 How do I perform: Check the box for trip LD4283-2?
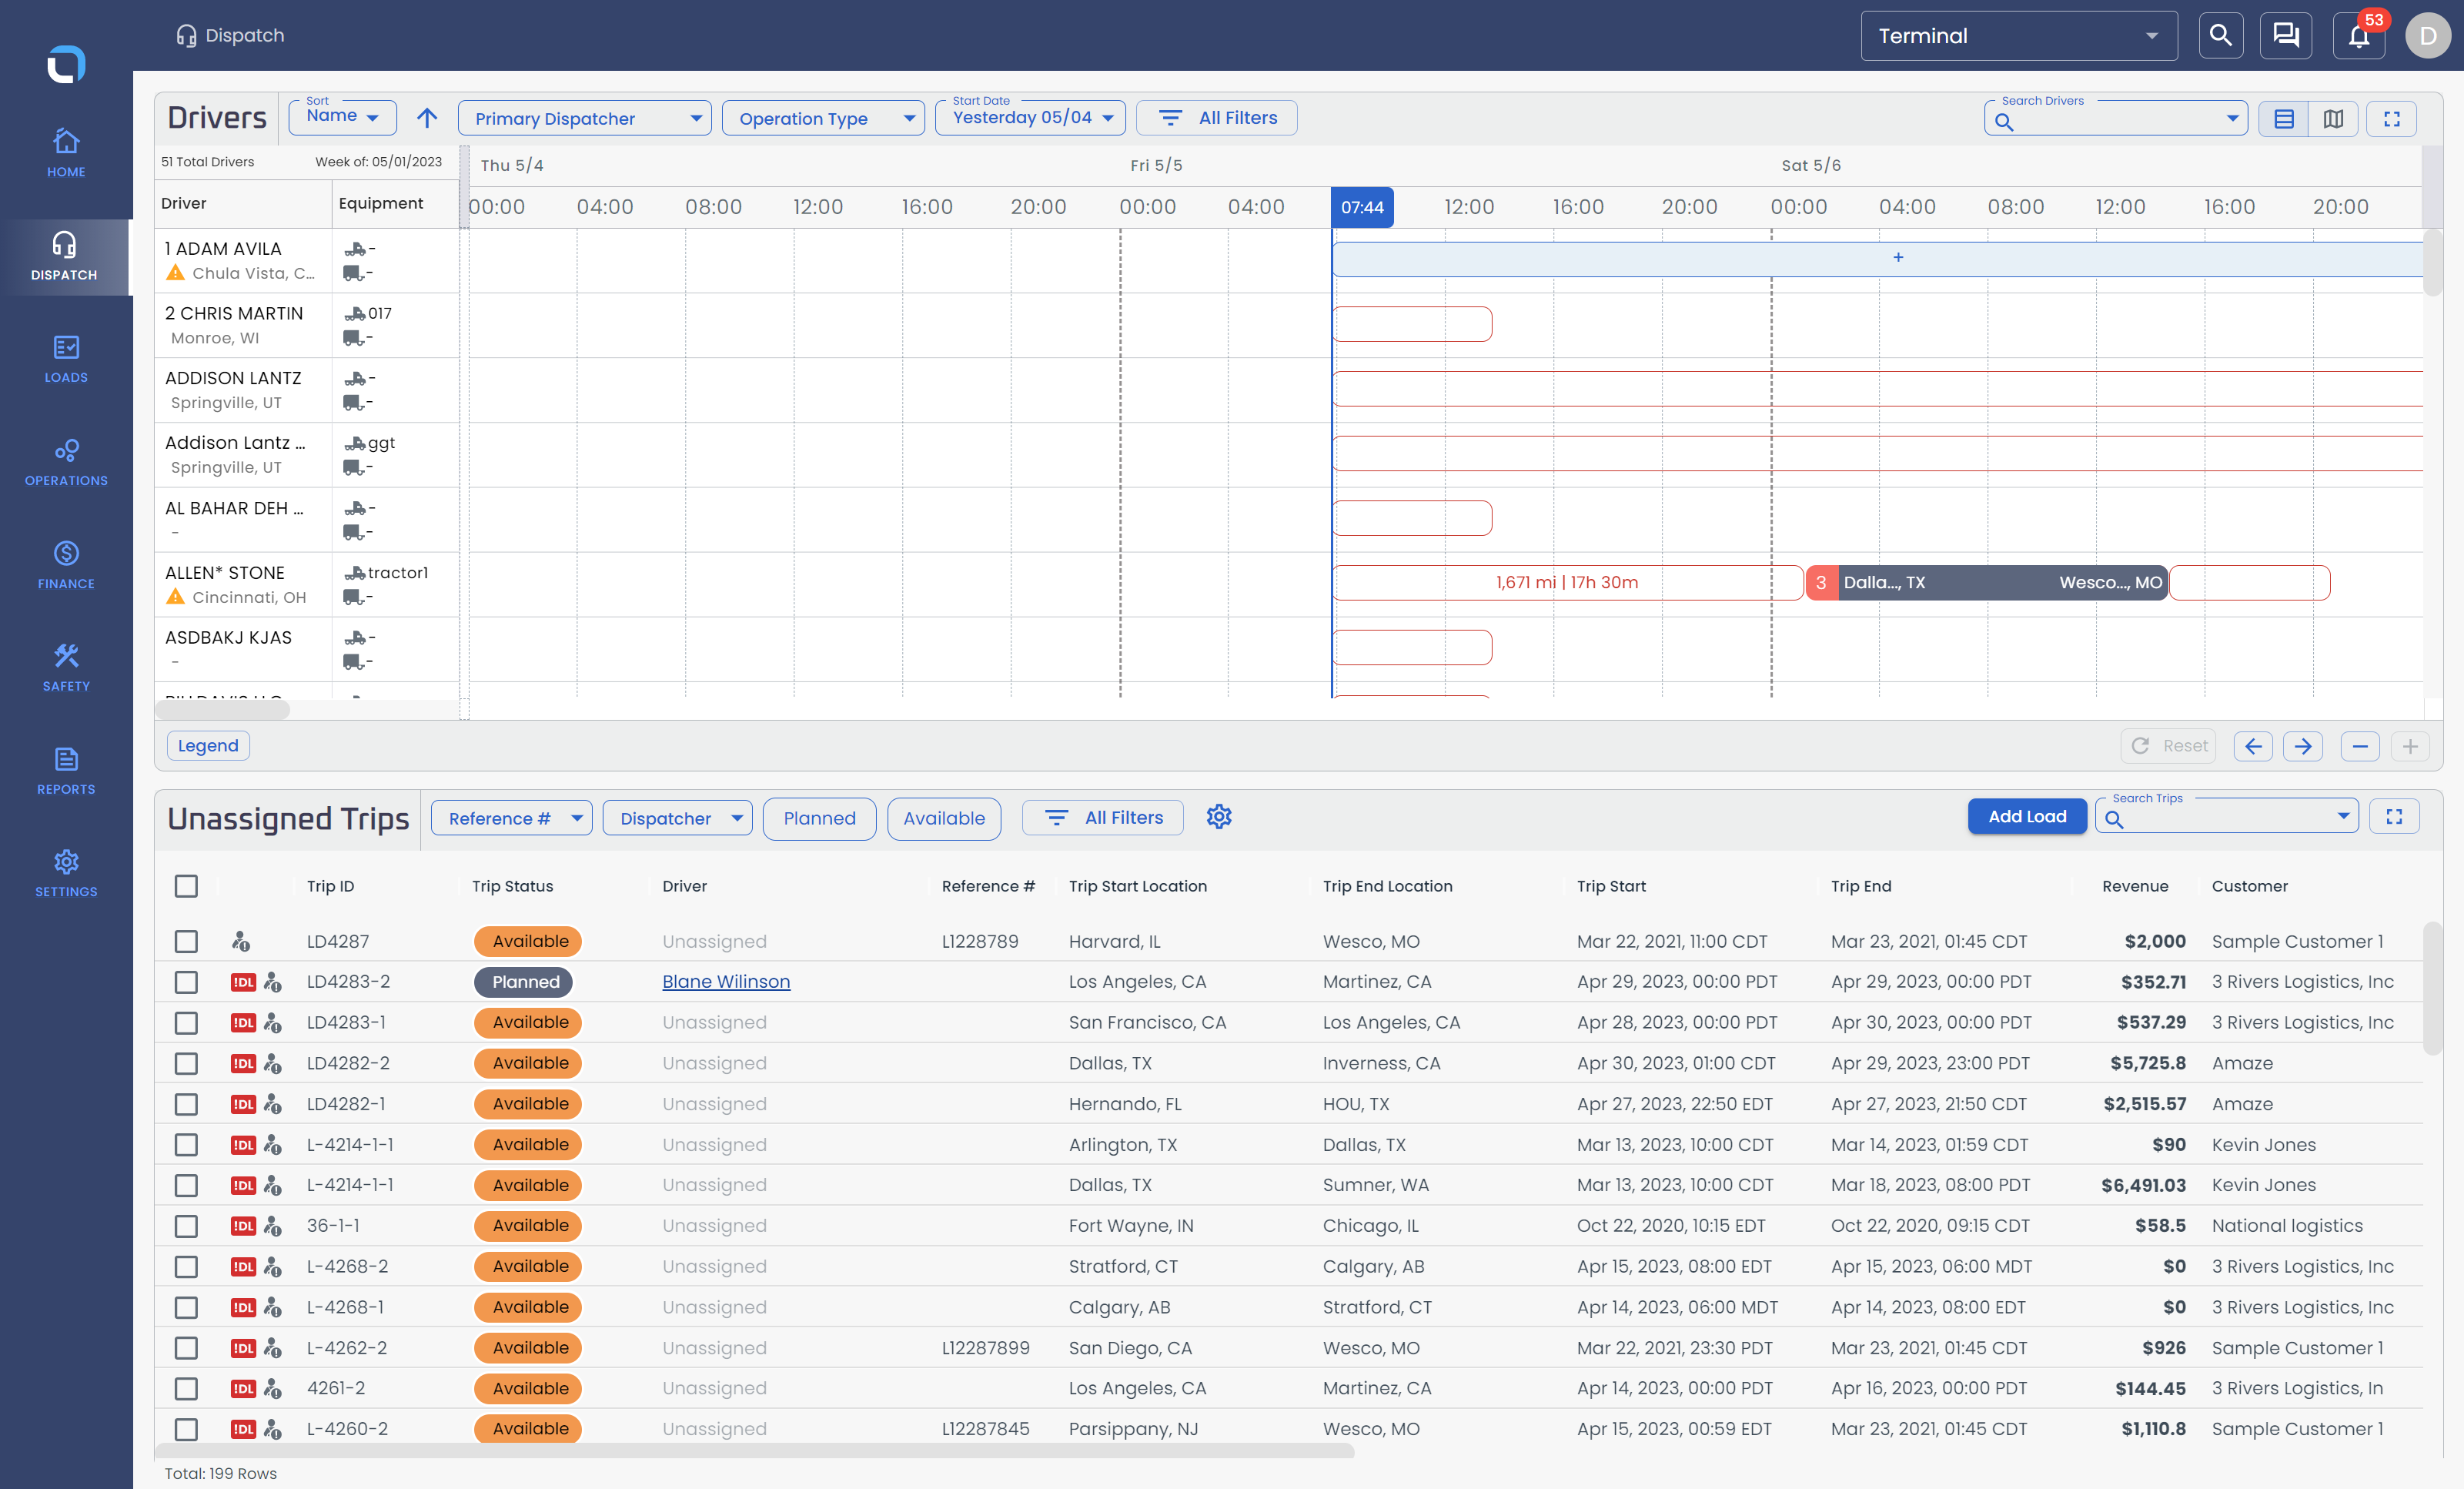coord(186,982)
